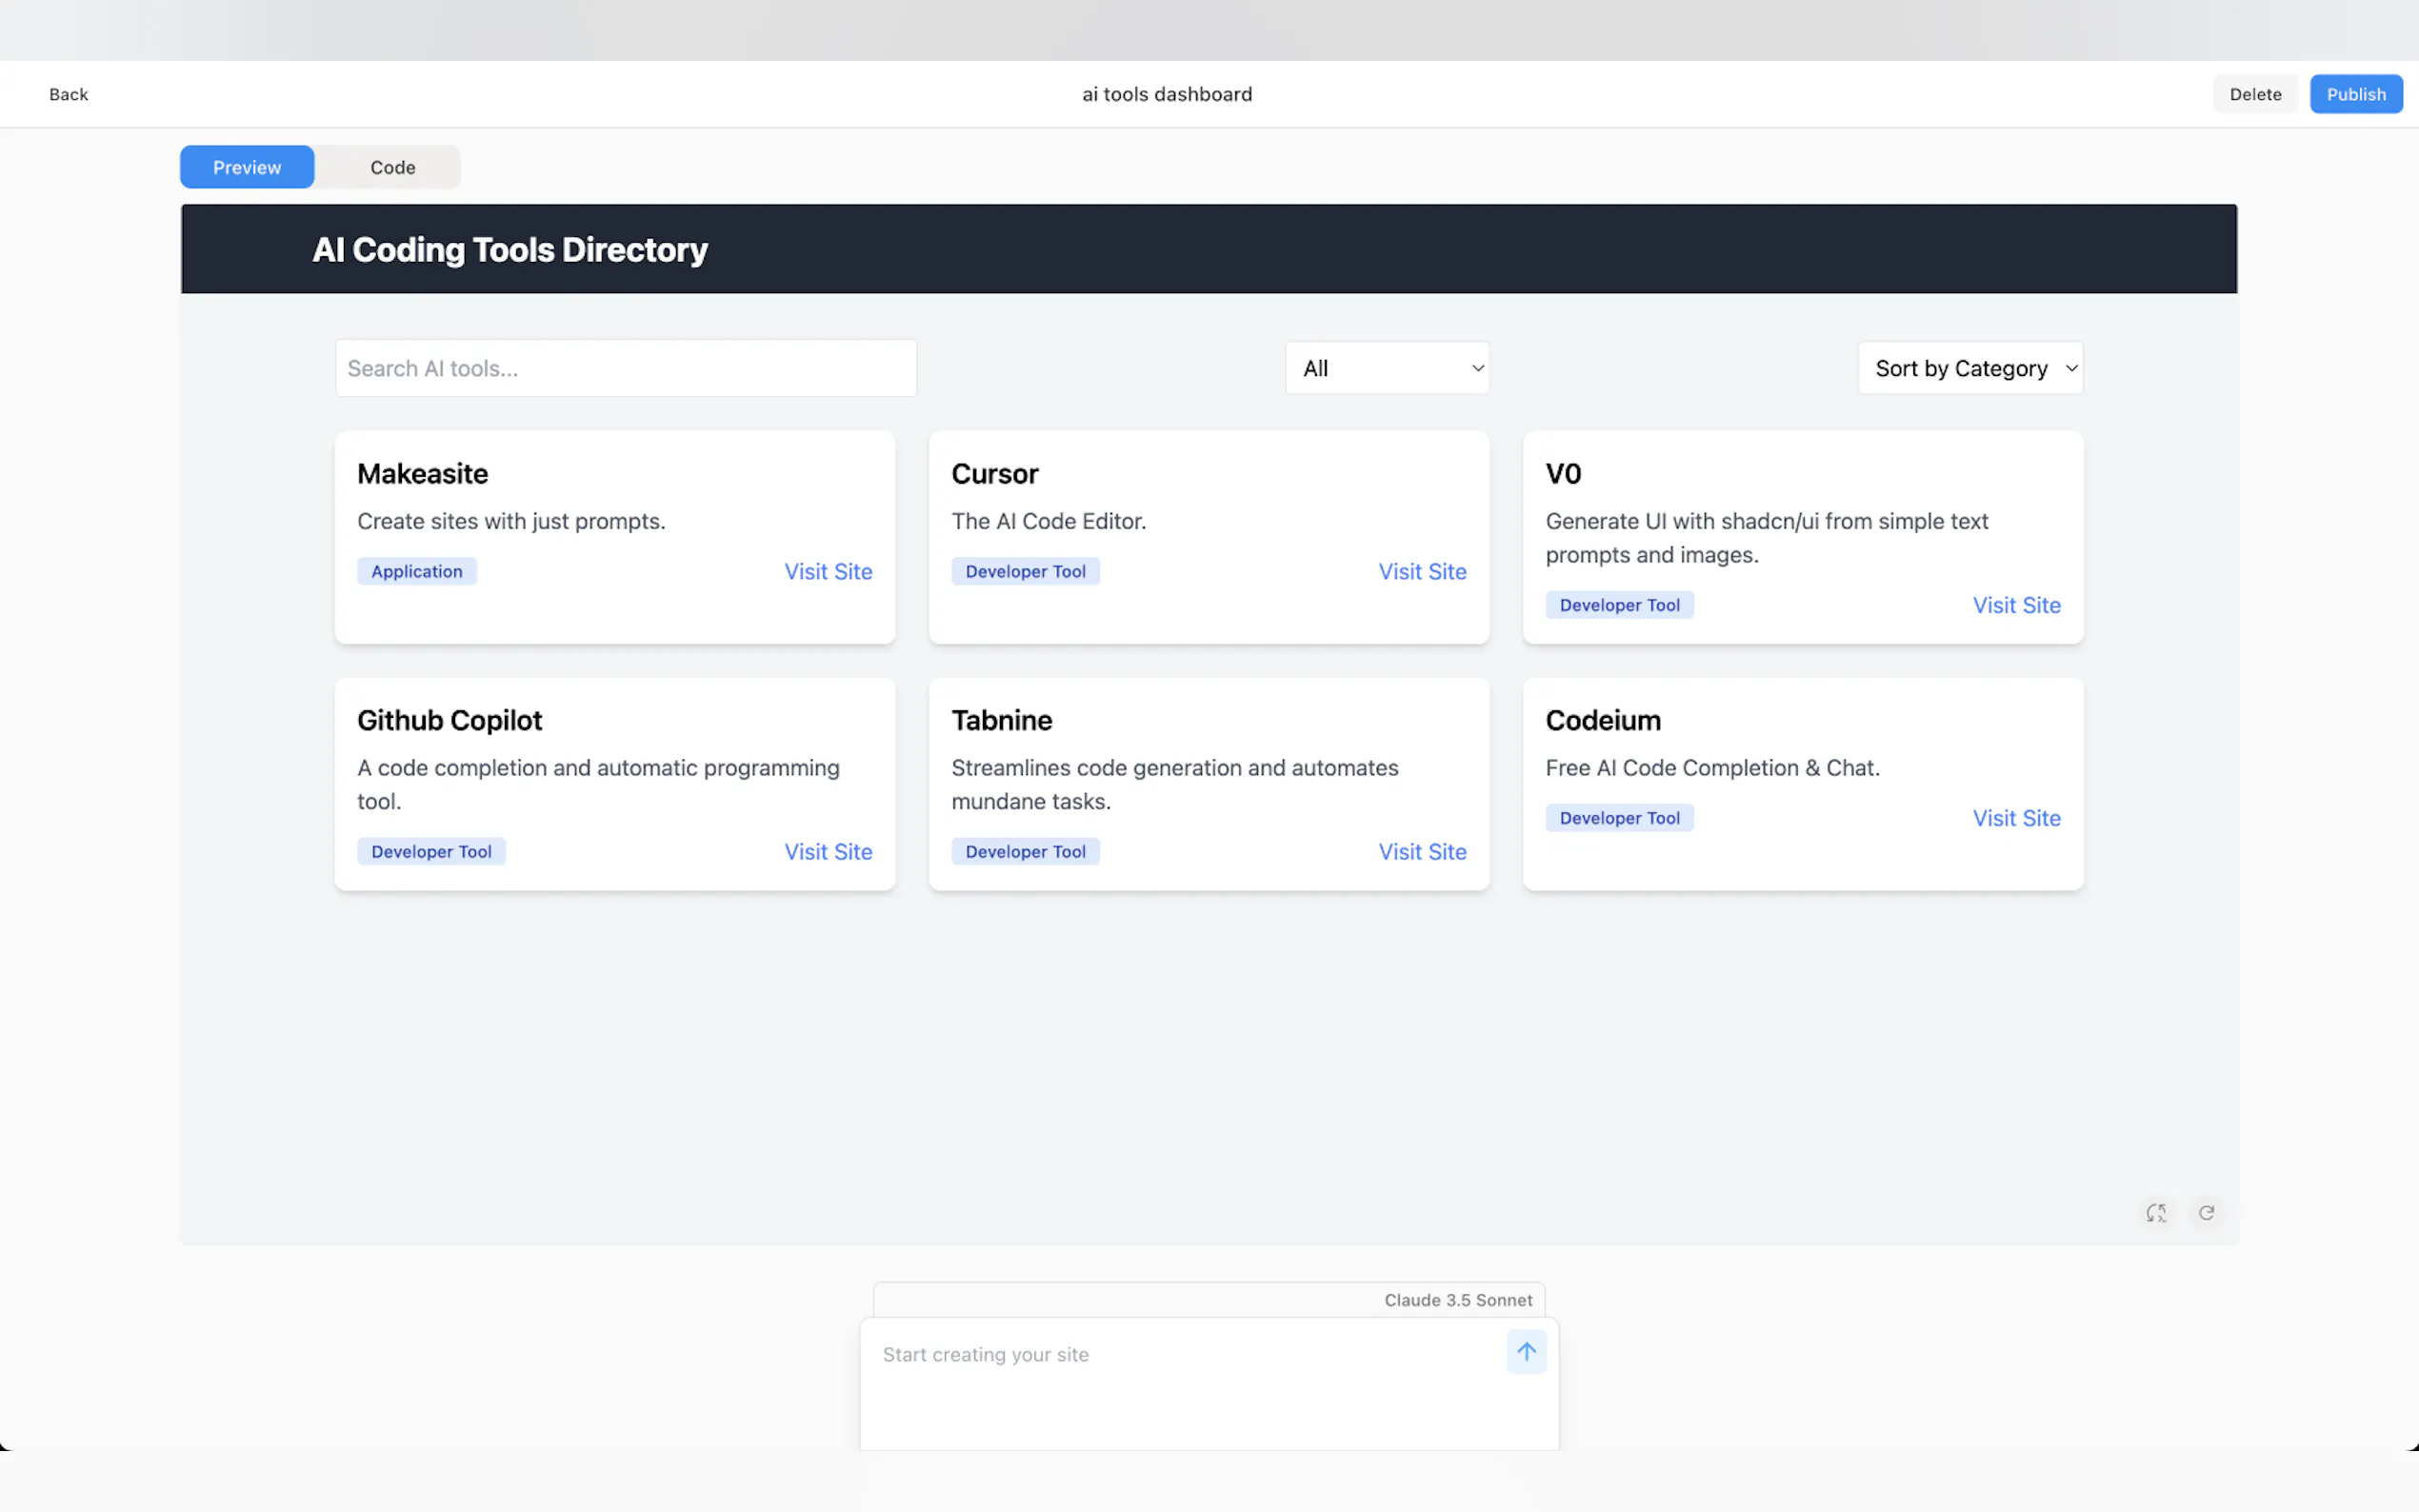Click Codeium's Visit Site link
Image resolution: width=2419 pixels, height=1512 pixels.
click(2015, 818)
